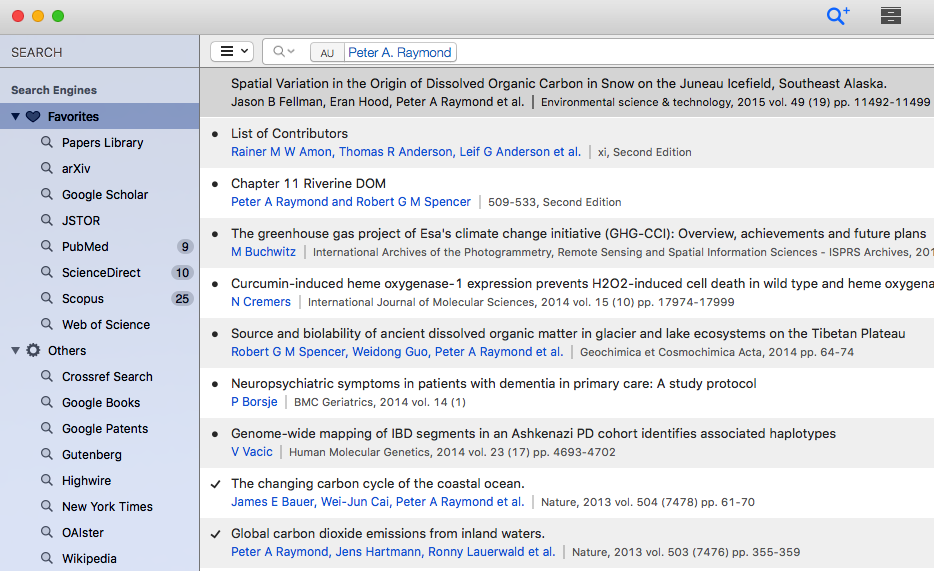
Task: Click magnifier icon beside Highwire
Action: pyautogui.click(x=46, y=480)
